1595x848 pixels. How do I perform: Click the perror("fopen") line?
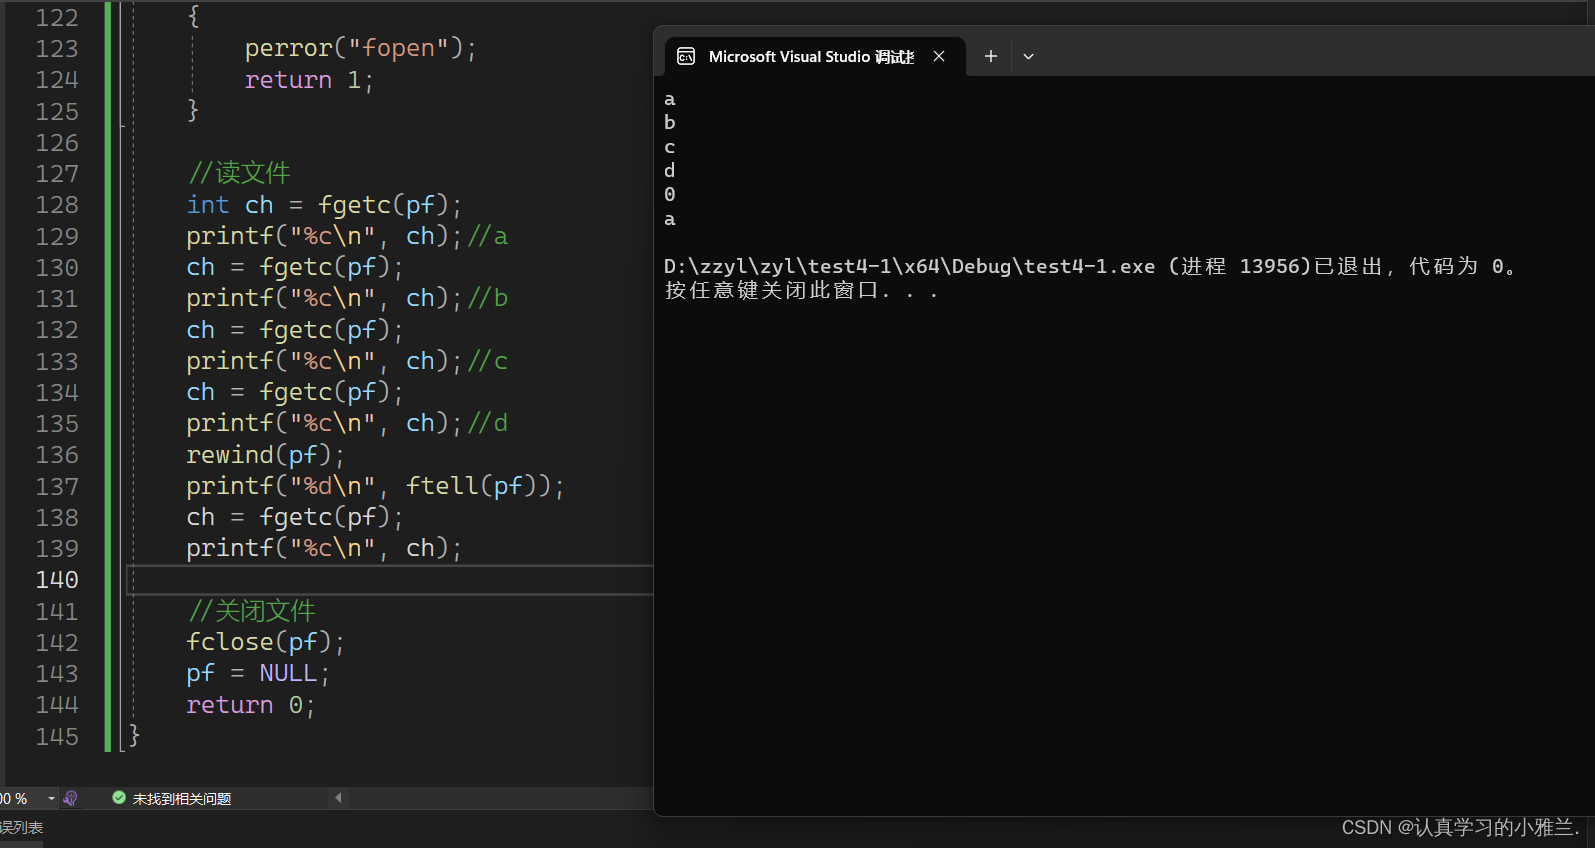[x=360, y=48]
